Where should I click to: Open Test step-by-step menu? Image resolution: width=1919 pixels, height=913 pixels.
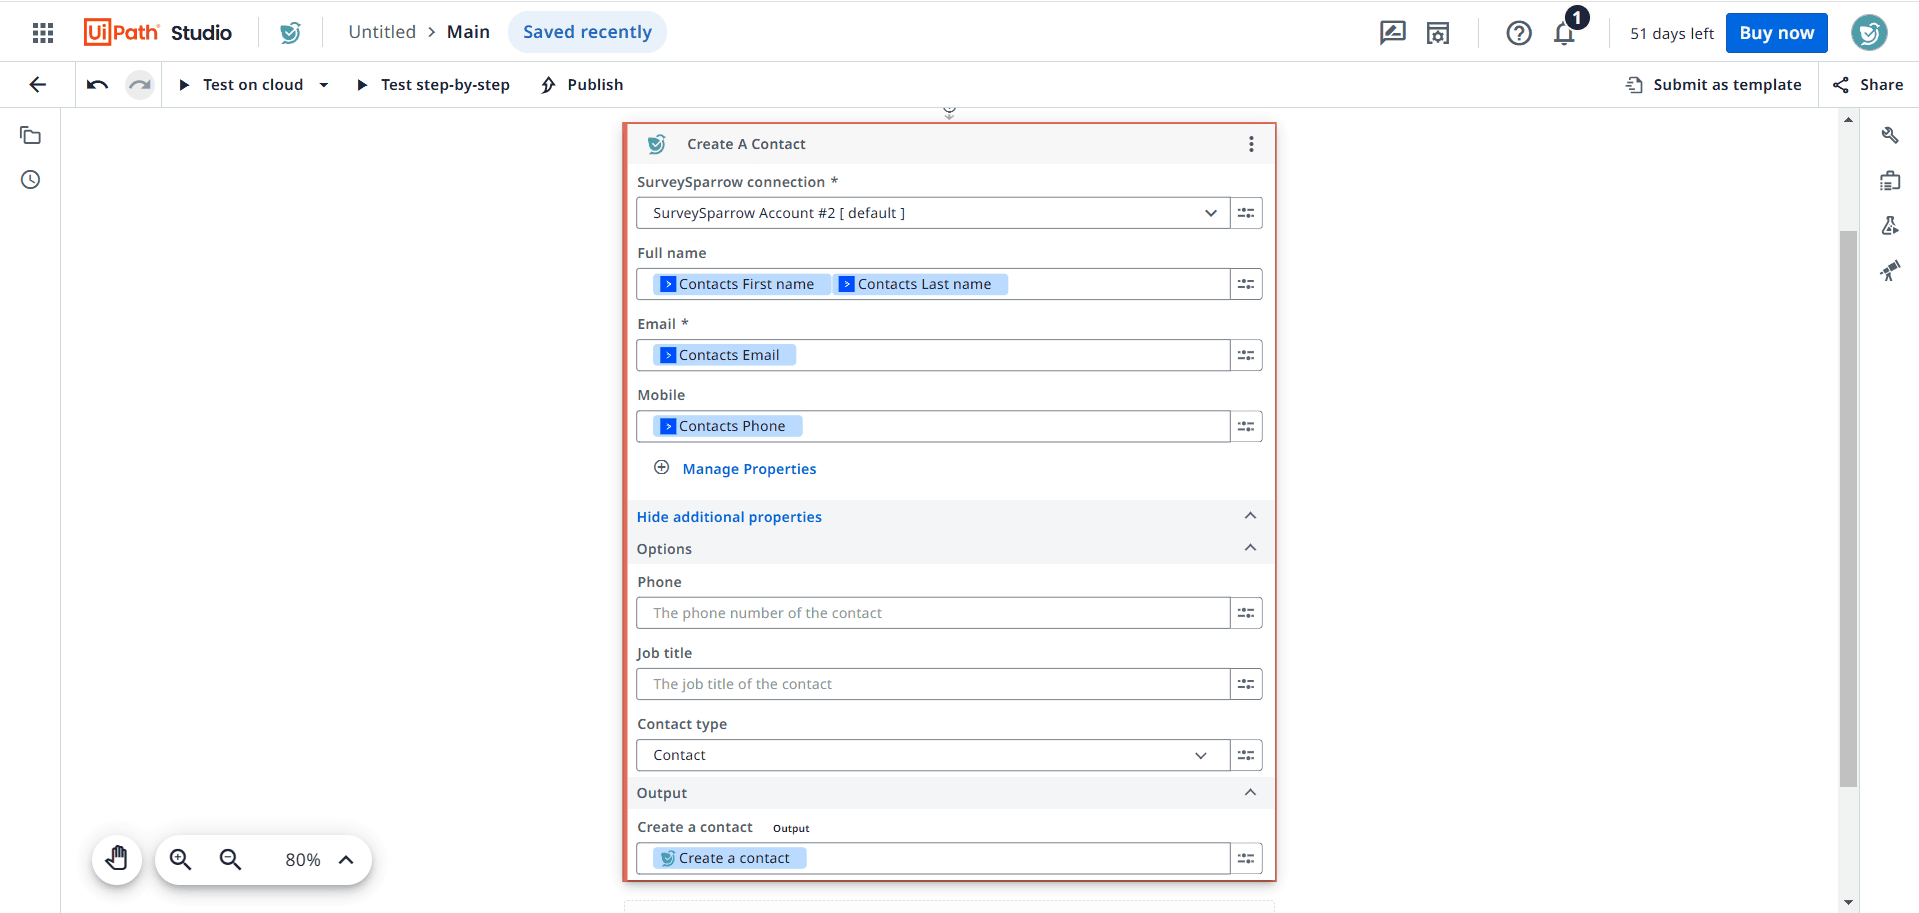[x=444, y=85]
